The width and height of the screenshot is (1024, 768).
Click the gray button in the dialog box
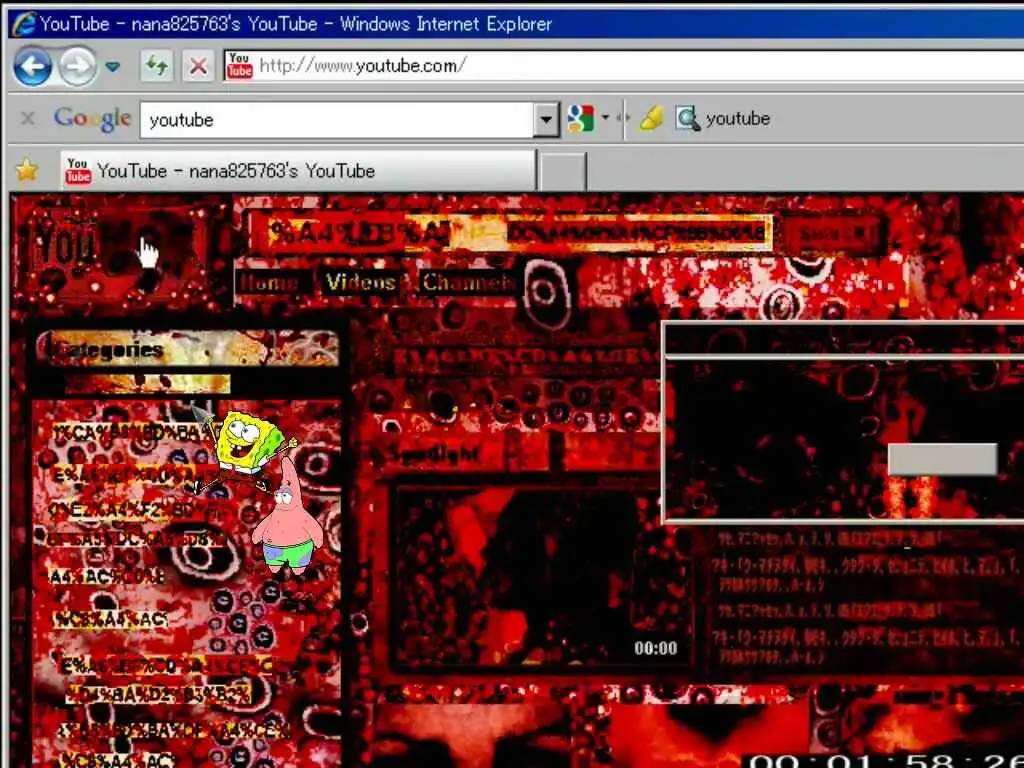point(942,460)
